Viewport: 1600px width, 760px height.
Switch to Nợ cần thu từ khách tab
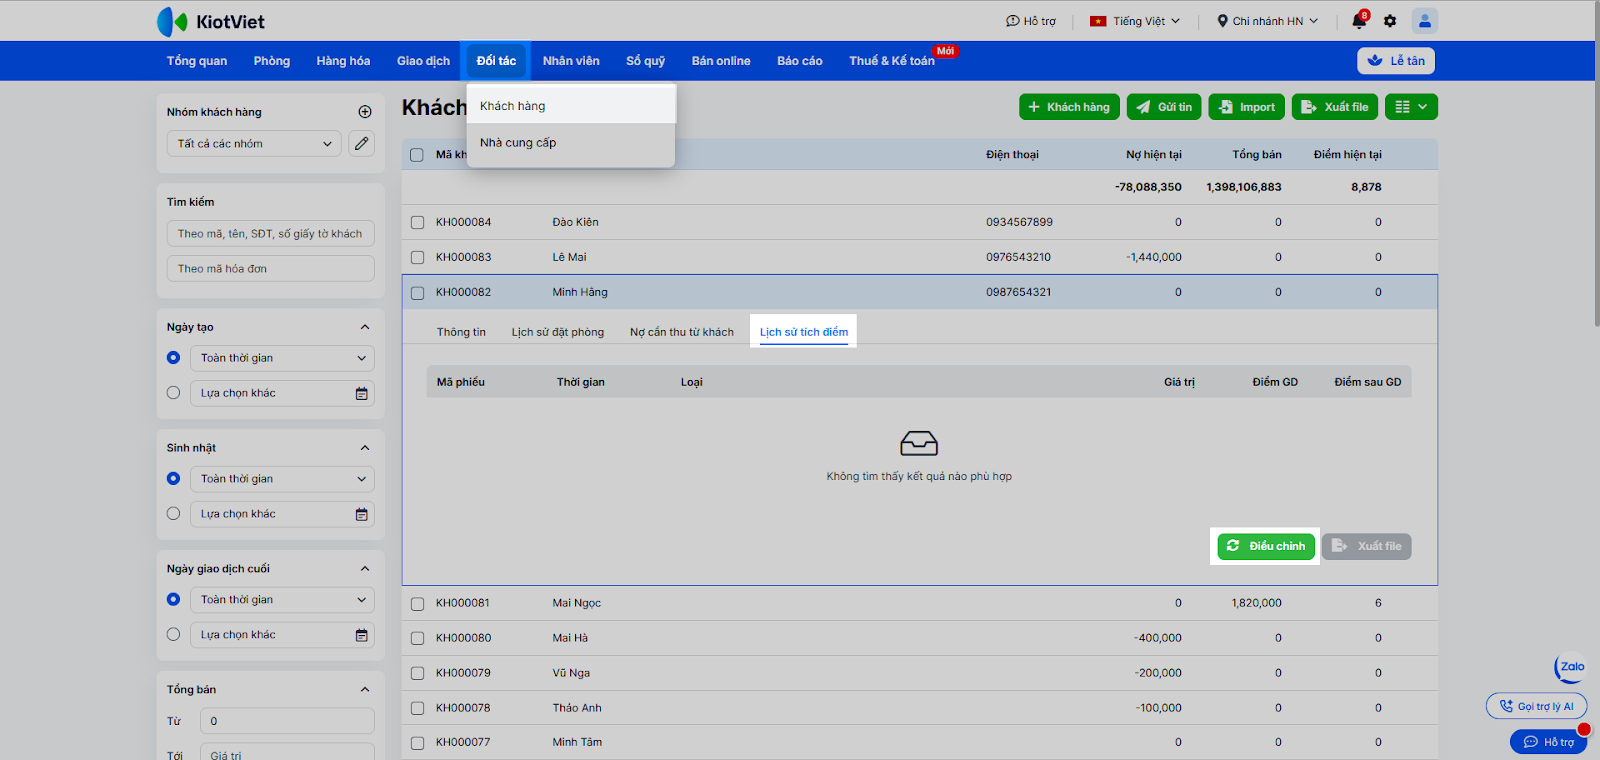tap(682, 332)
